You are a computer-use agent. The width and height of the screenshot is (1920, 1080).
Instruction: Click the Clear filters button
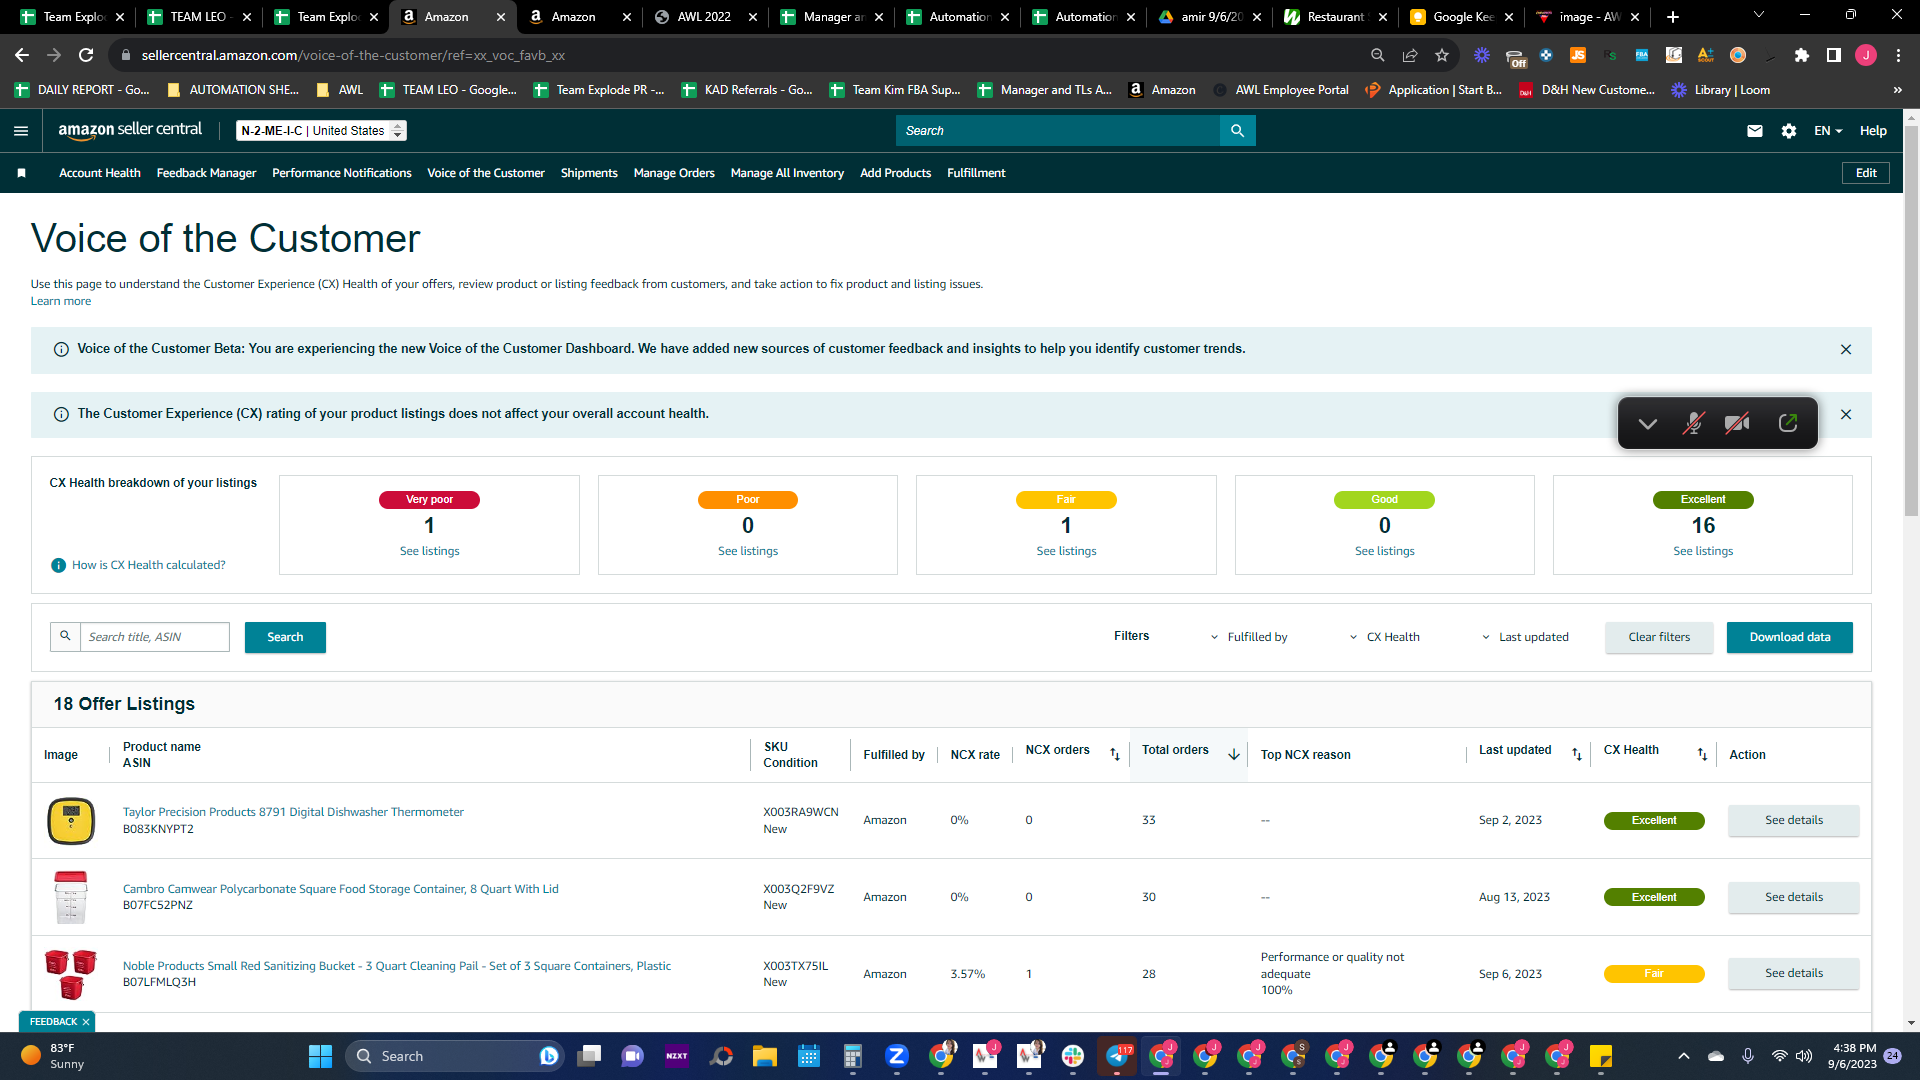tap(1659, 637)
